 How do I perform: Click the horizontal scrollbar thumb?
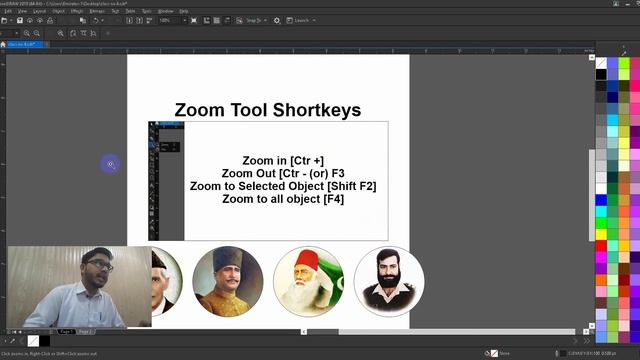457,332
